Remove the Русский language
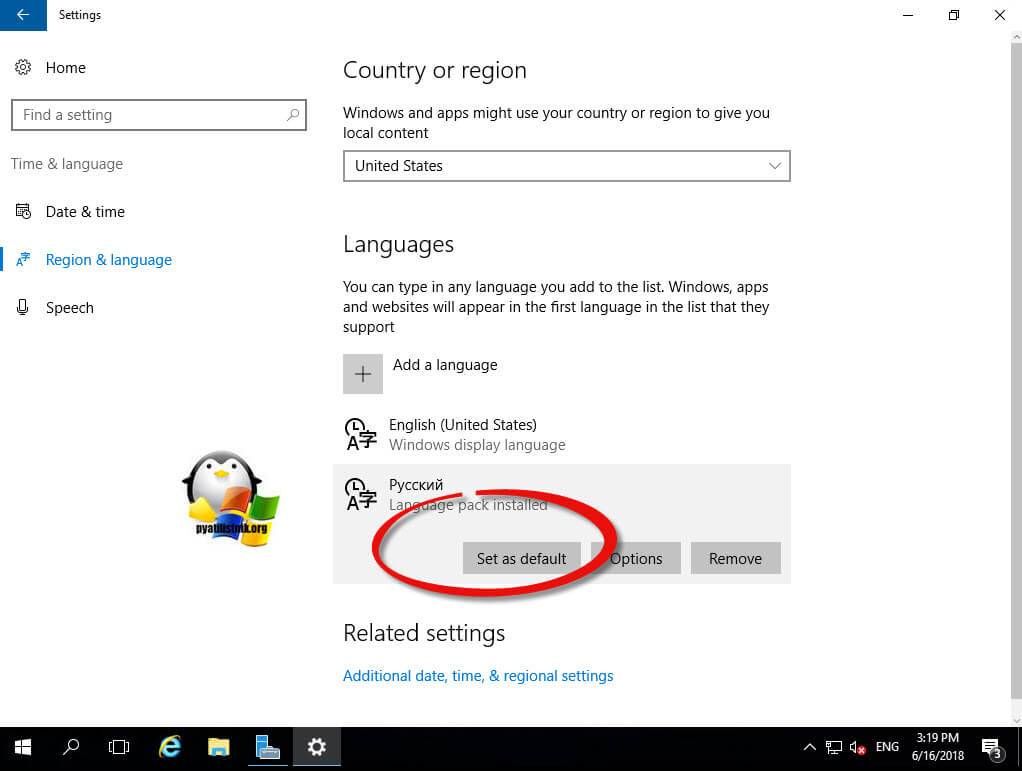 [x=735, y=558]
